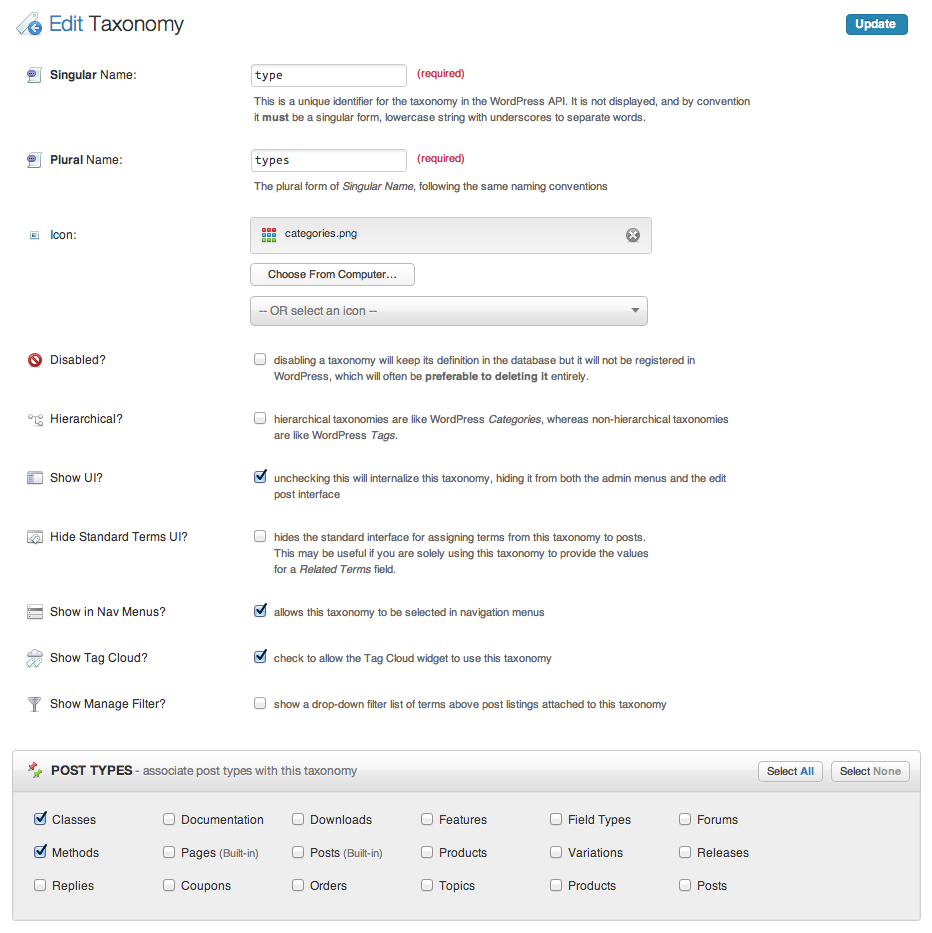This screenshot has width=932, height=933.
Task: Click the Show Manage Filter funnel icon
Action: coord(35,704)
